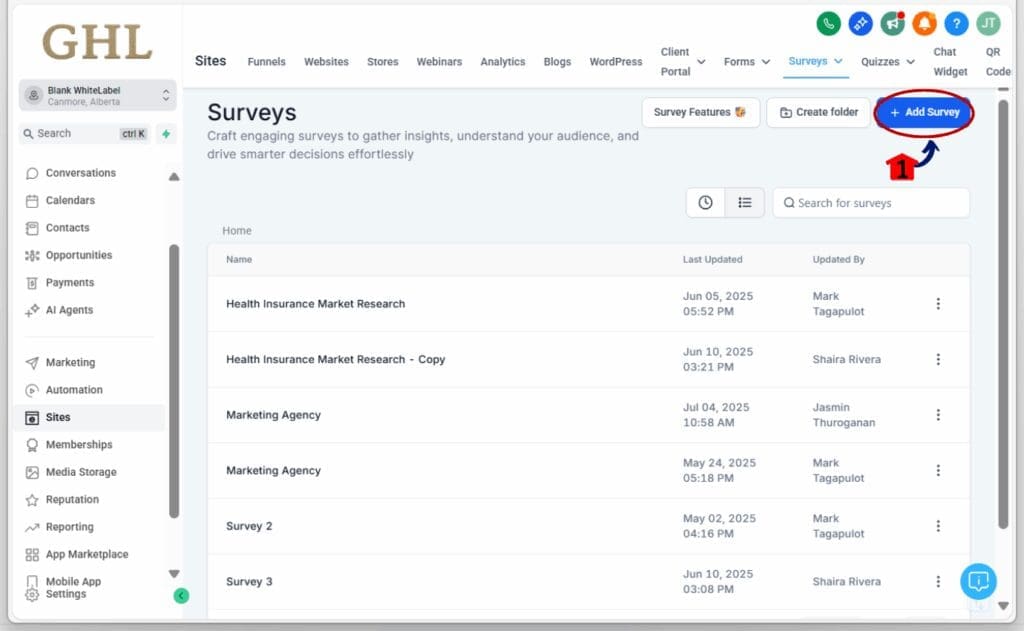The image size is (1024, 631).
Task: Open the megaphone announcements icon
Action: (892, 24)
